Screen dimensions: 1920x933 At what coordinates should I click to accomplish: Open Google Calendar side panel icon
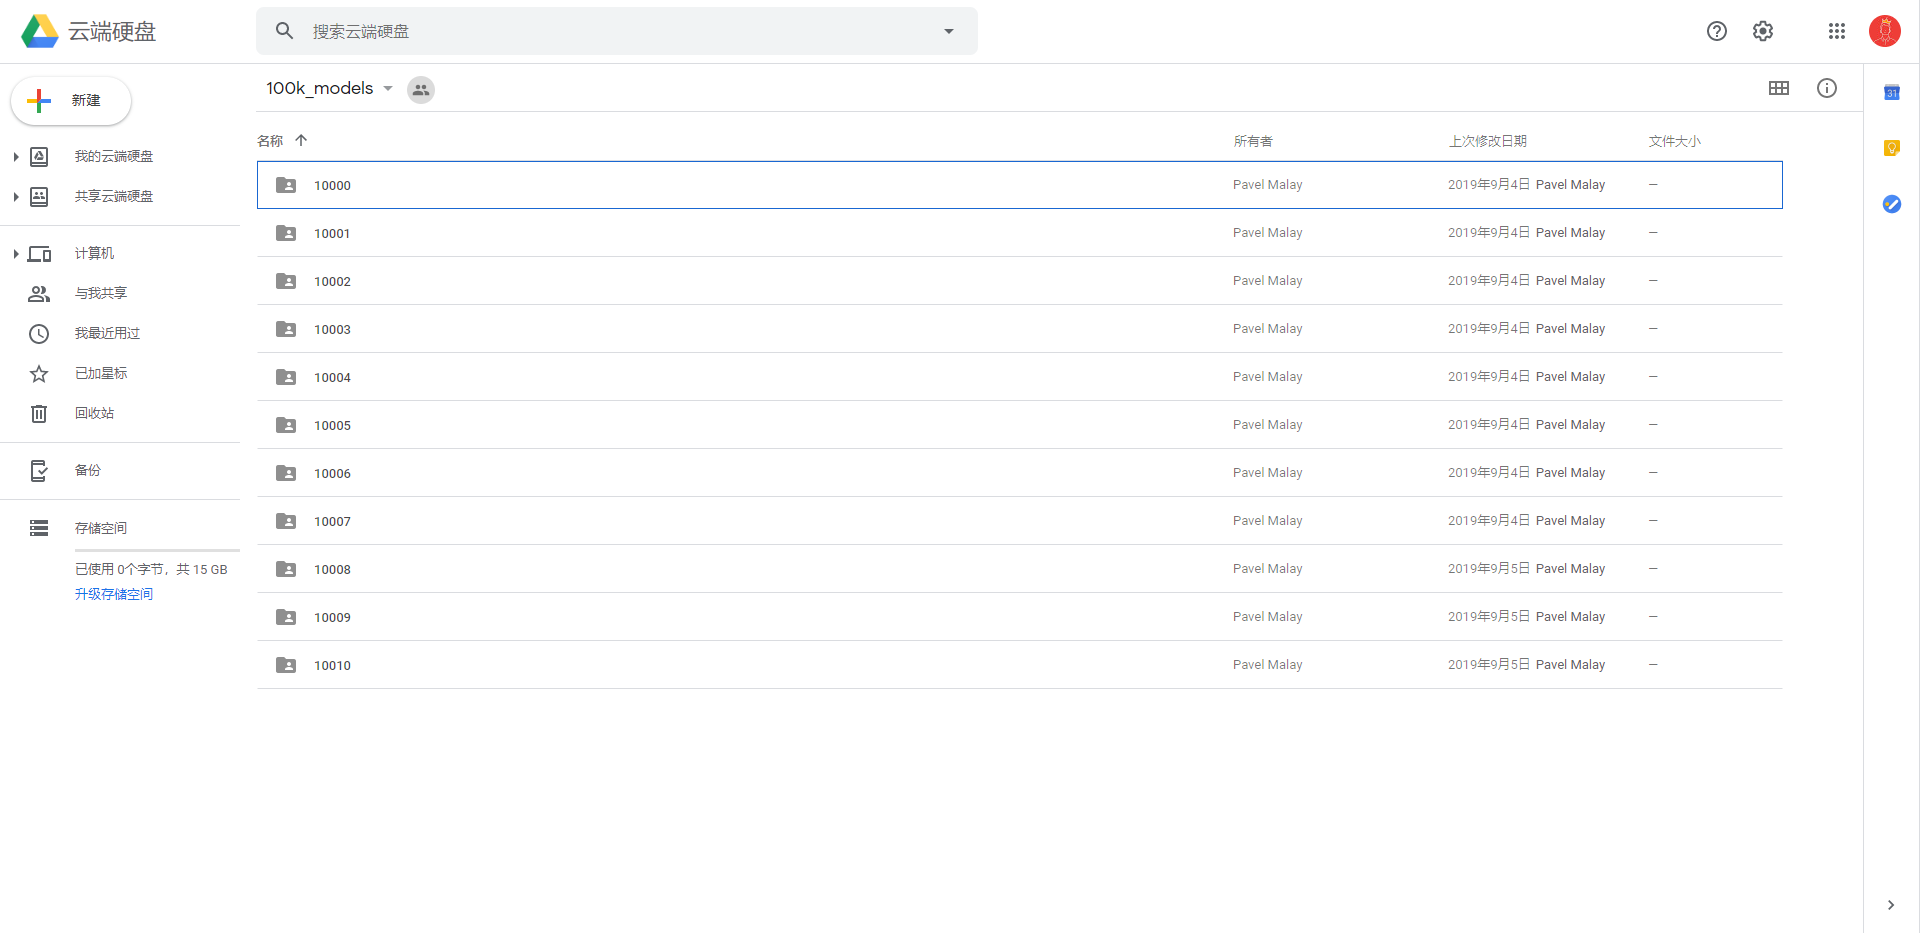pos(1892,93)
